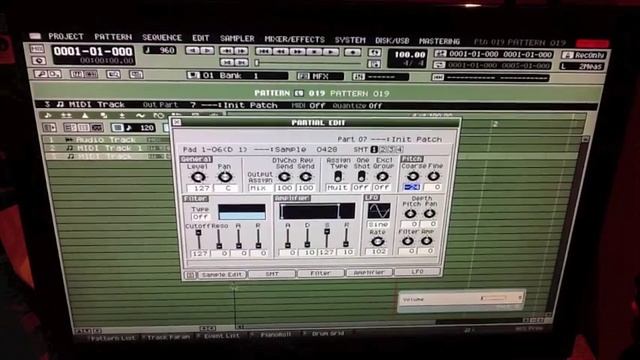Select the Audio Track row

click(105, 140)
